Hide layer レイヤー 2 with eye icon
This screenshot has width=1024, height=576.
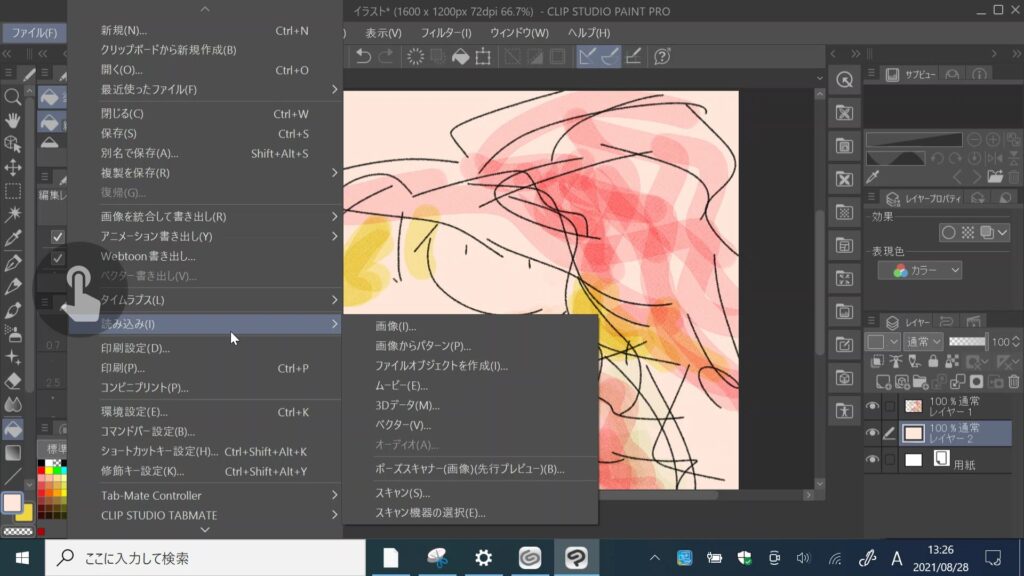point(872,433)
